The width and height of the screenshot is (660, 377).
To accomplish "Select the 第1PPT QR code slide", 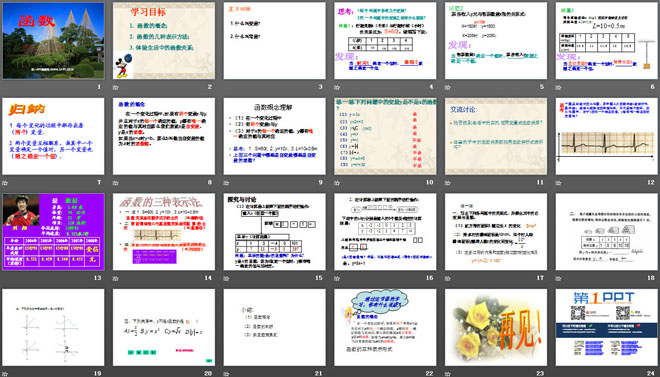I will [x=607, y=327].
